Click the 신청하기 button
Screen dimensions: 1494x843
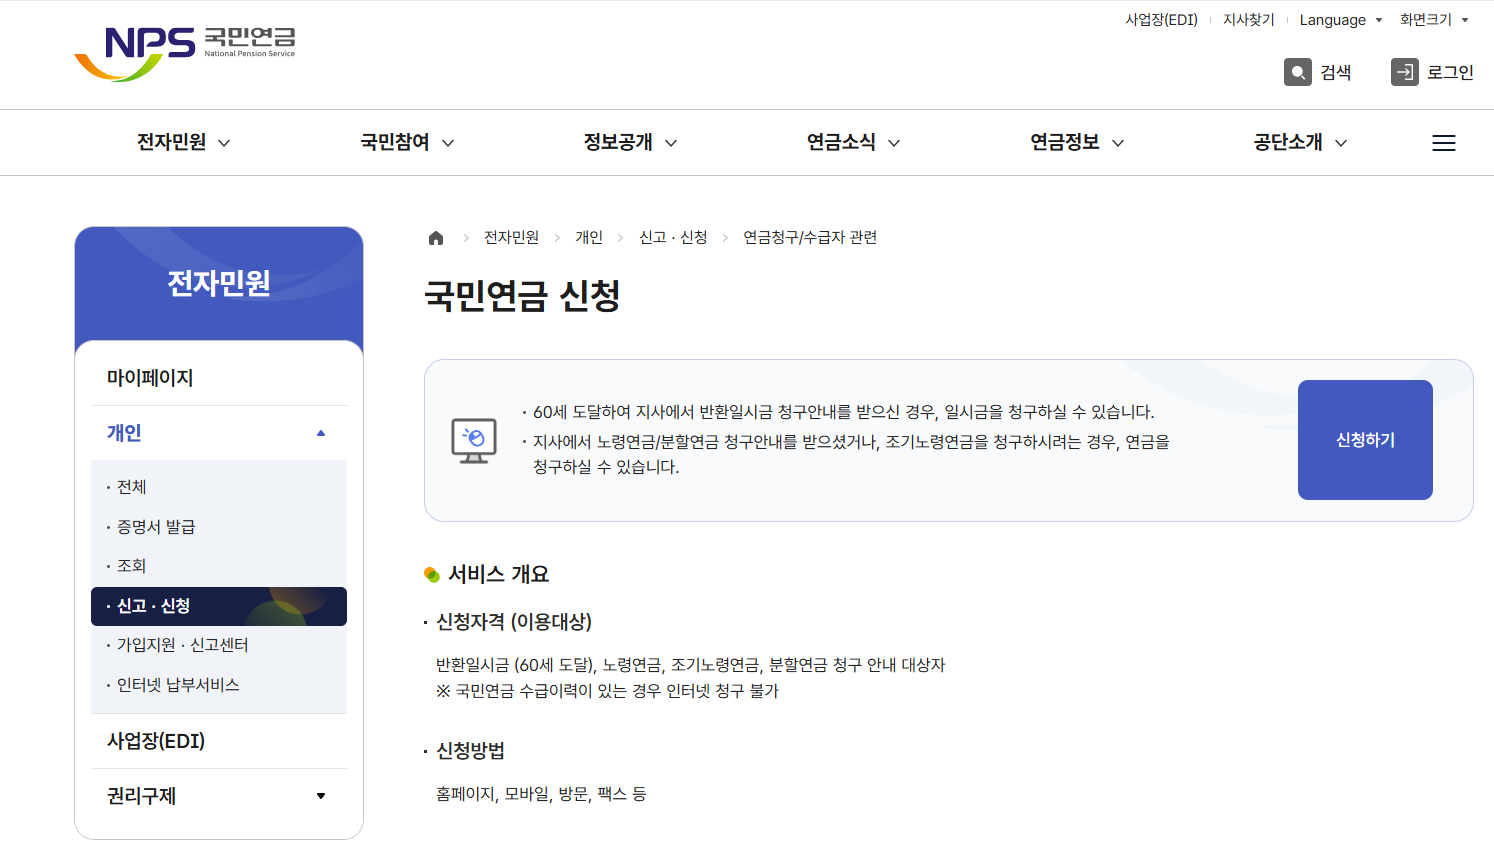[1364, 440]
